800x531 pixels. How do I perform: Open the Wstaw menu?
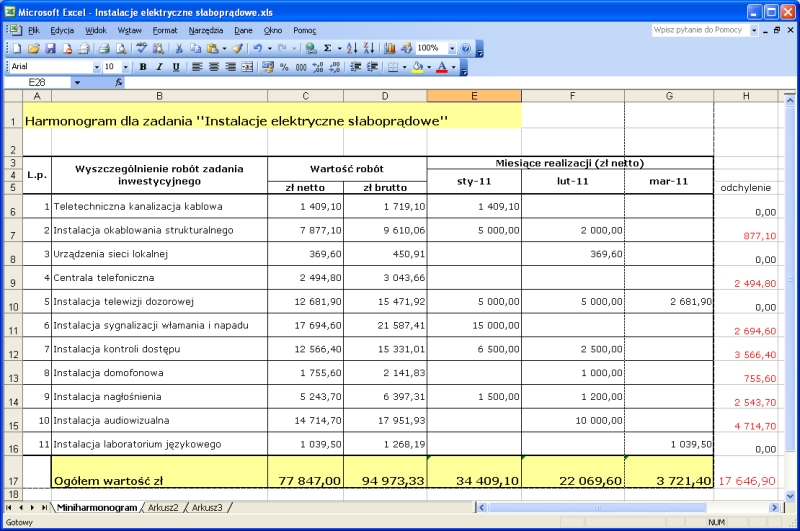click(129, 31)
